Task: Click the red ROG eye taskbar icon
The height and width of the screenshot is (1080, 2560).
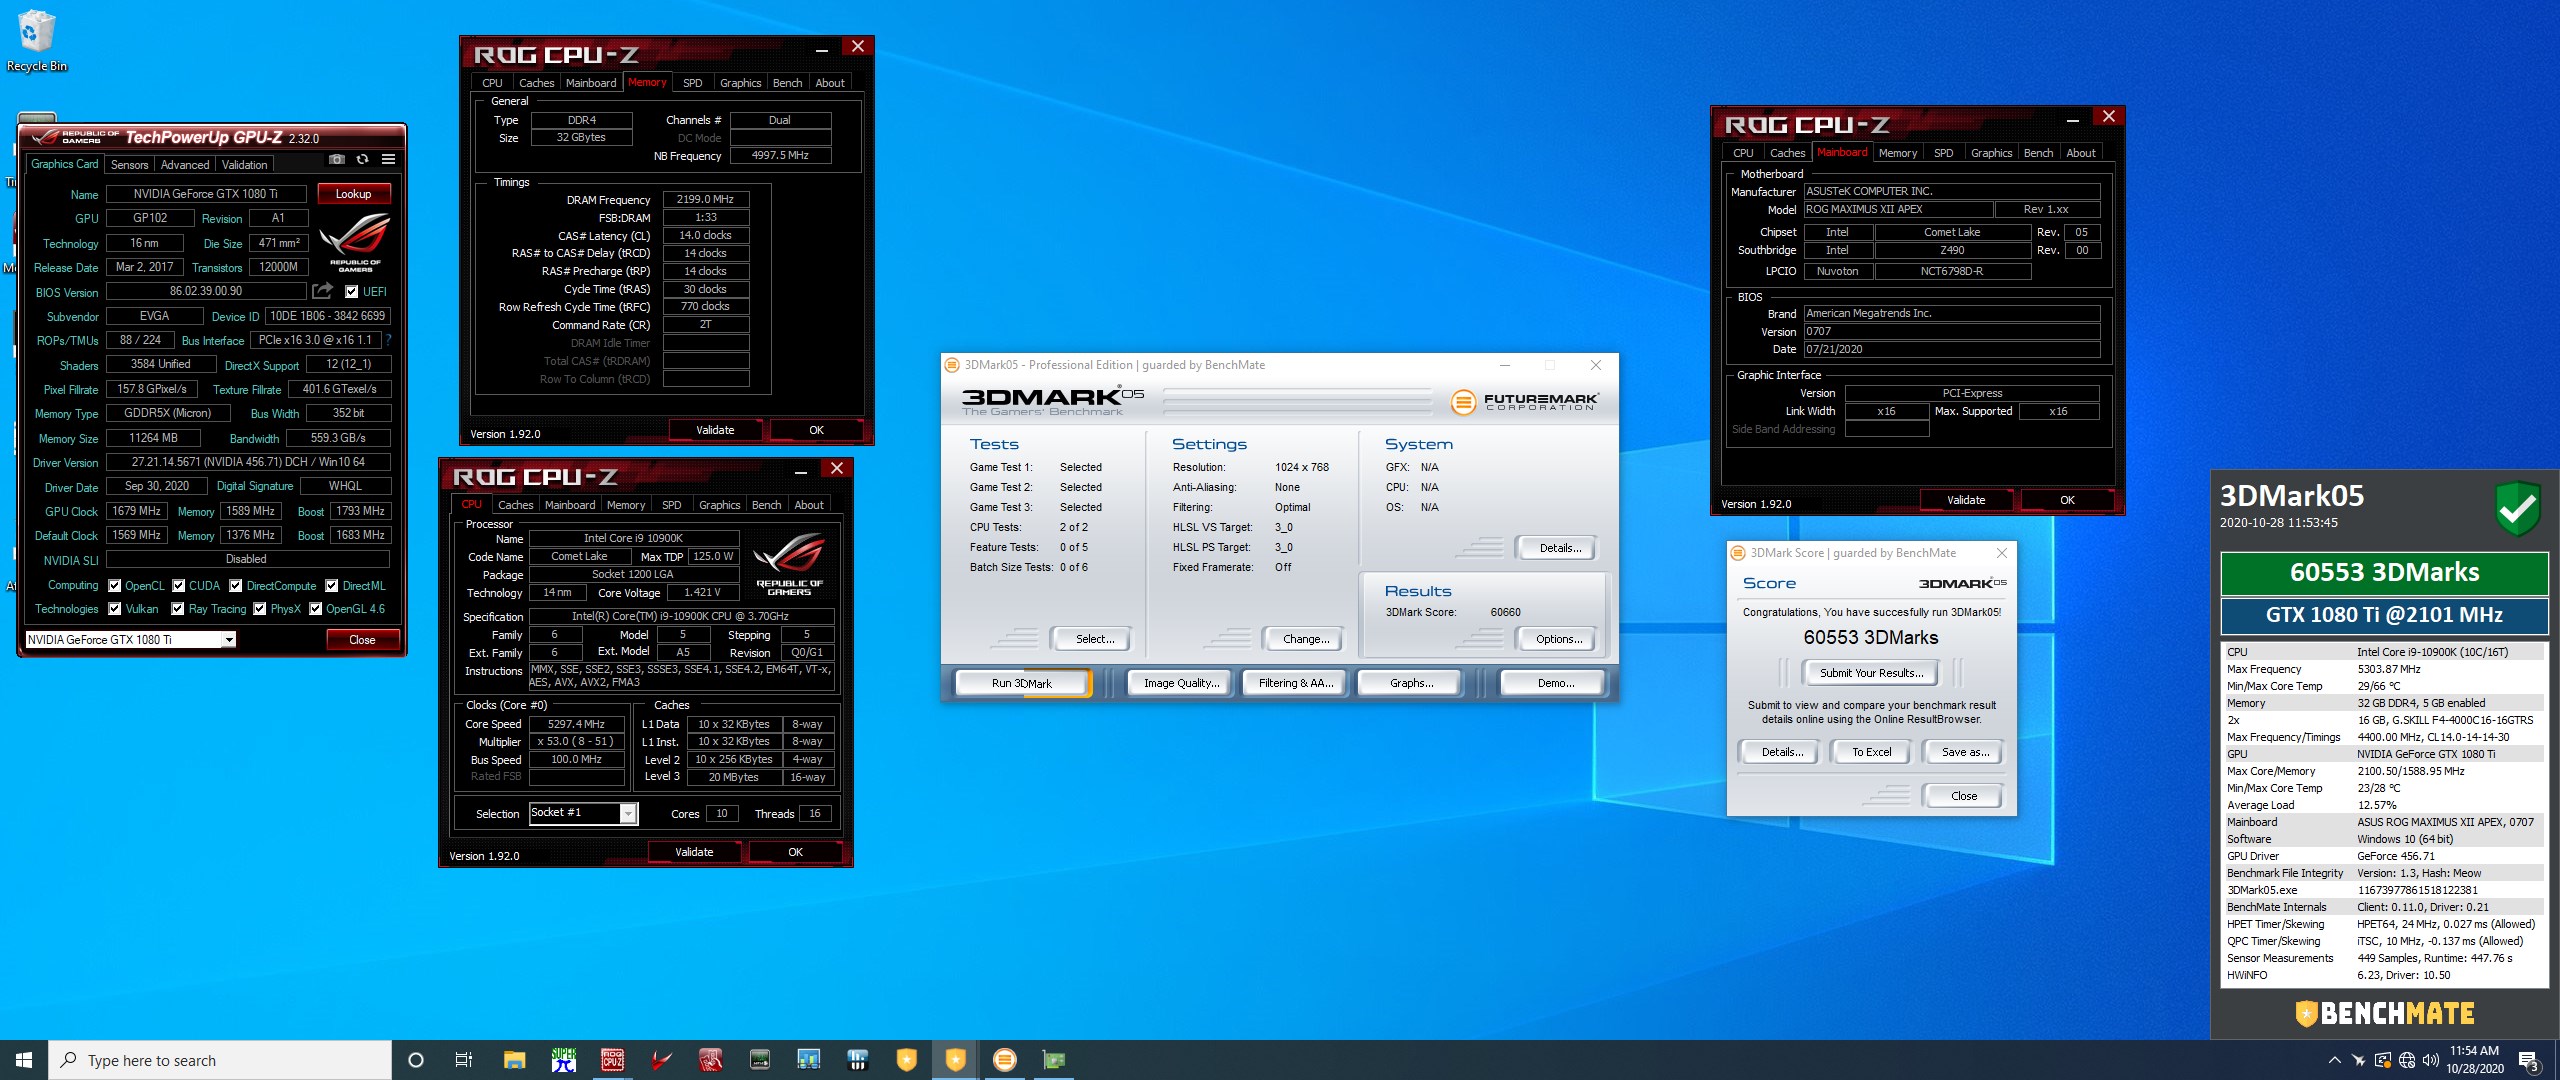Action: tap(661, 1060)
